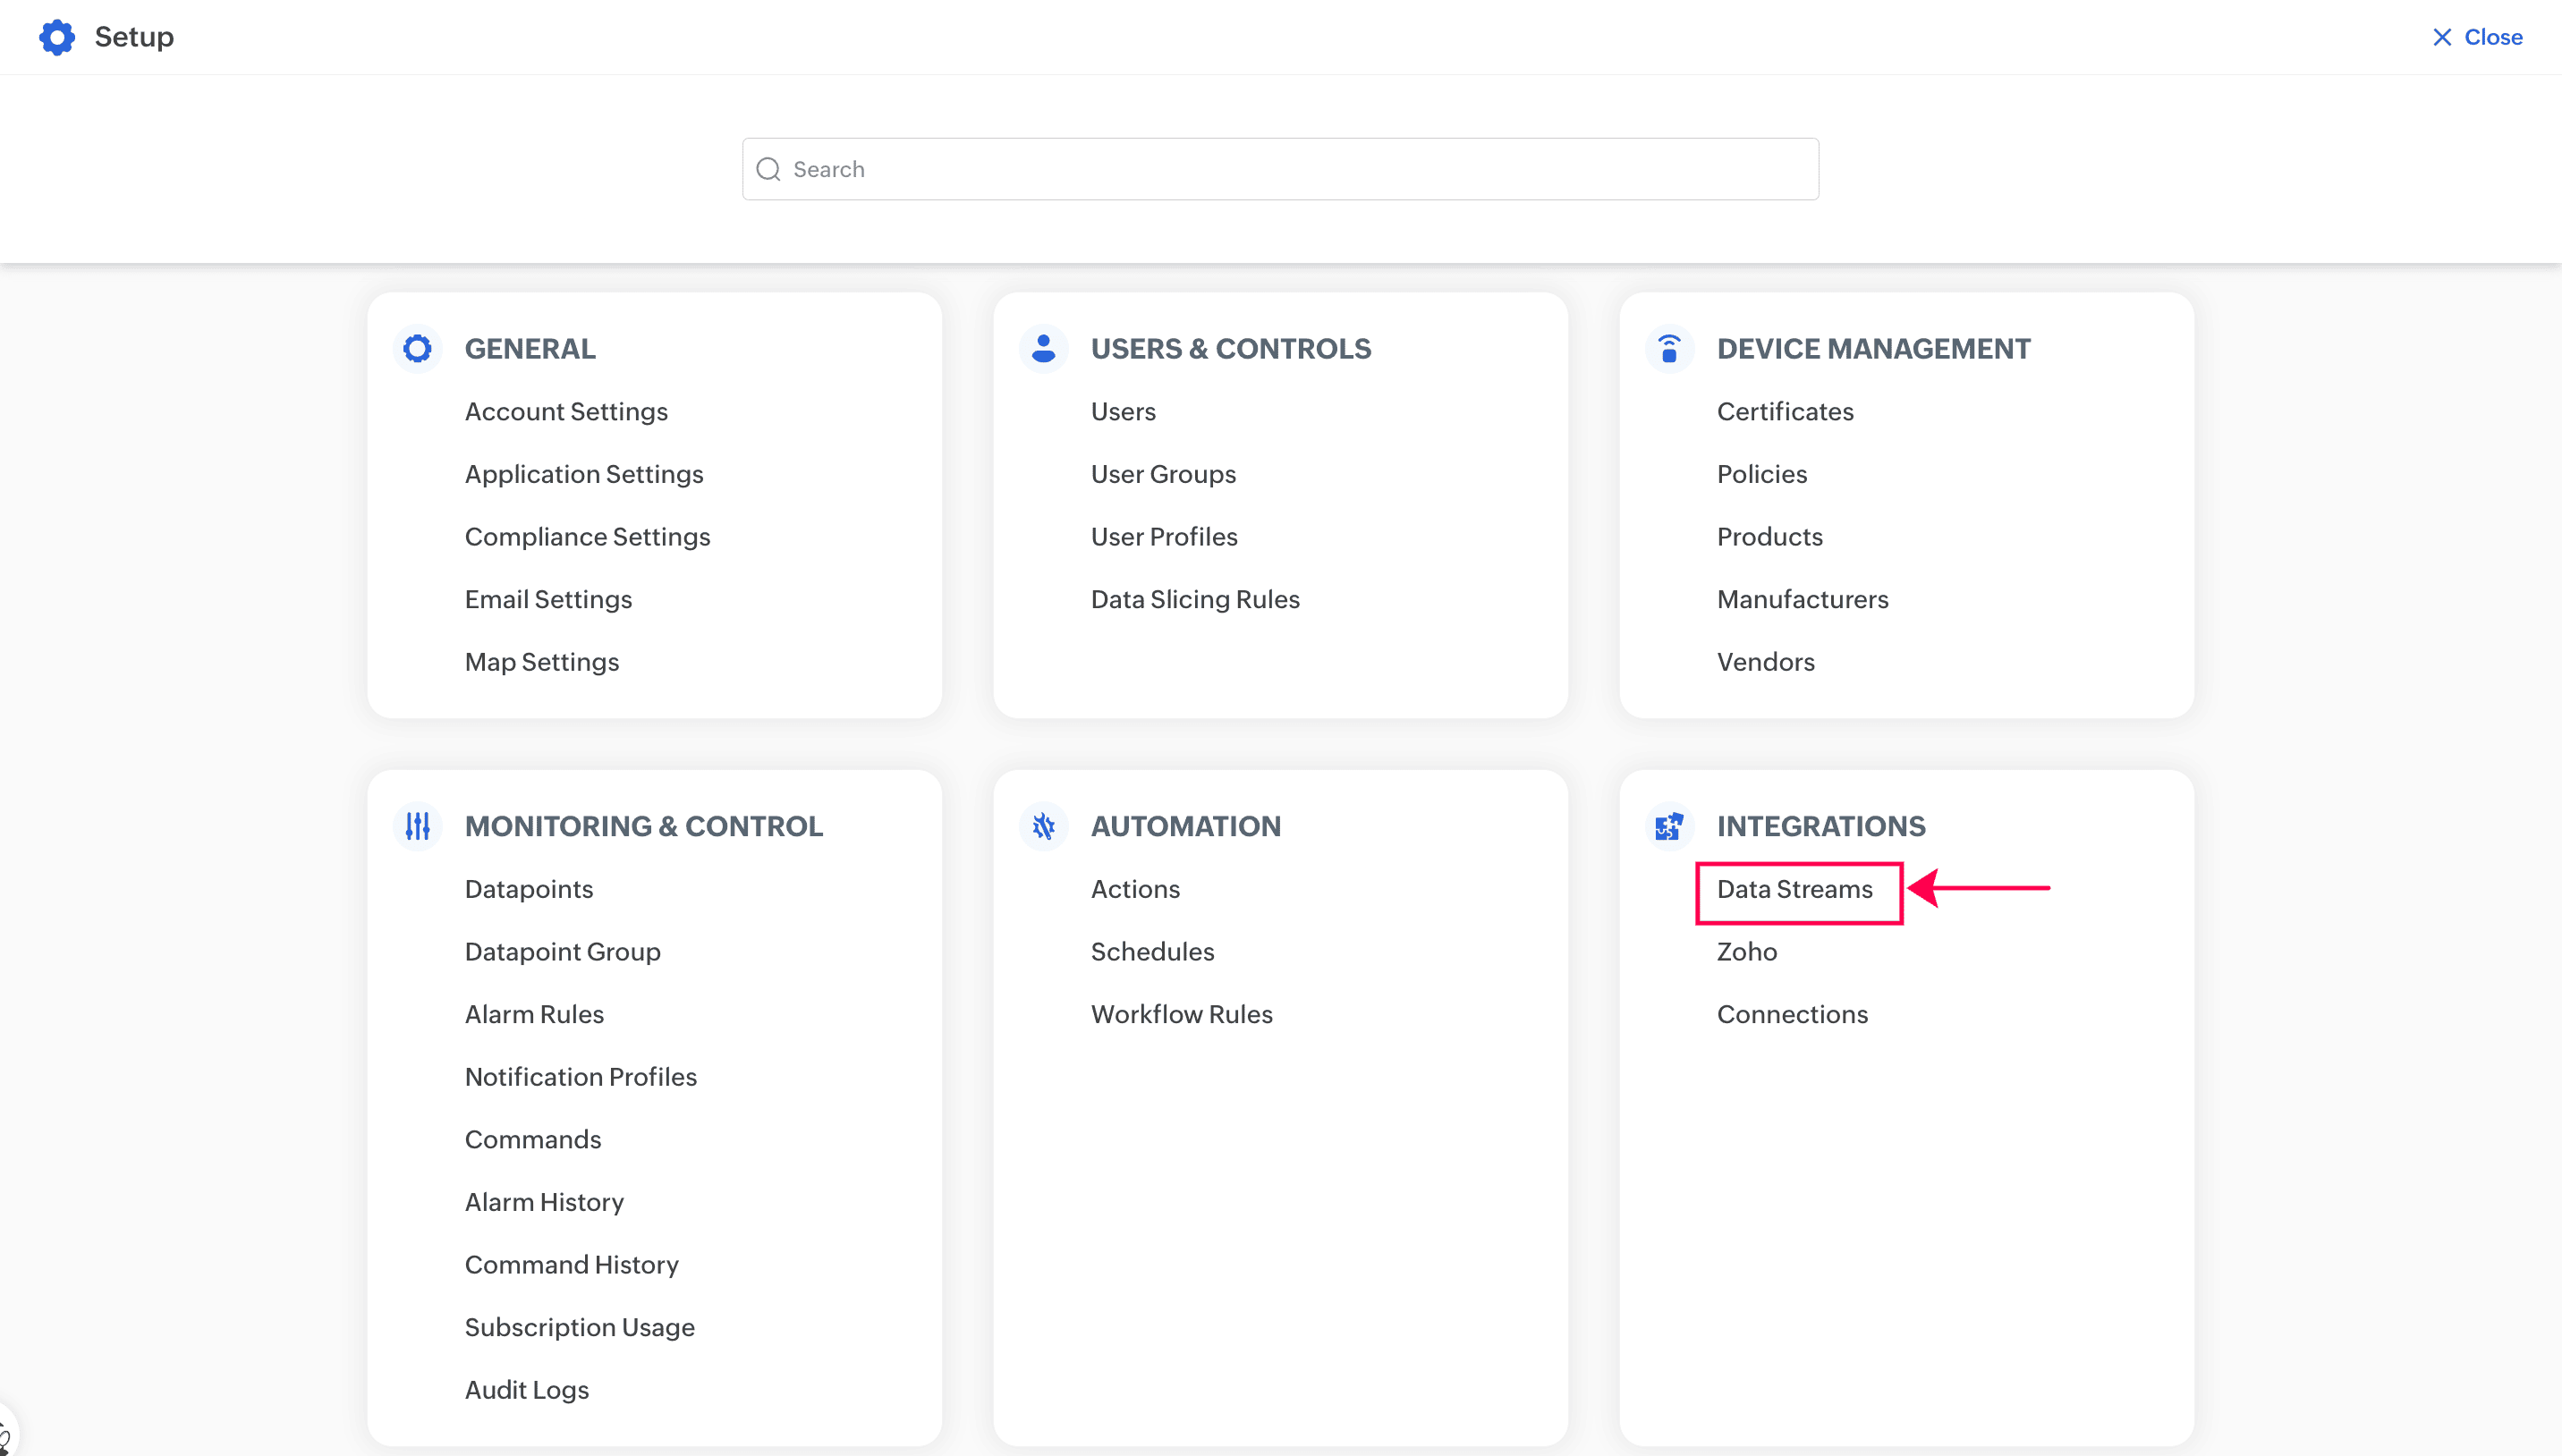Open Data Slicing Rules

(x=1195, y=599)
